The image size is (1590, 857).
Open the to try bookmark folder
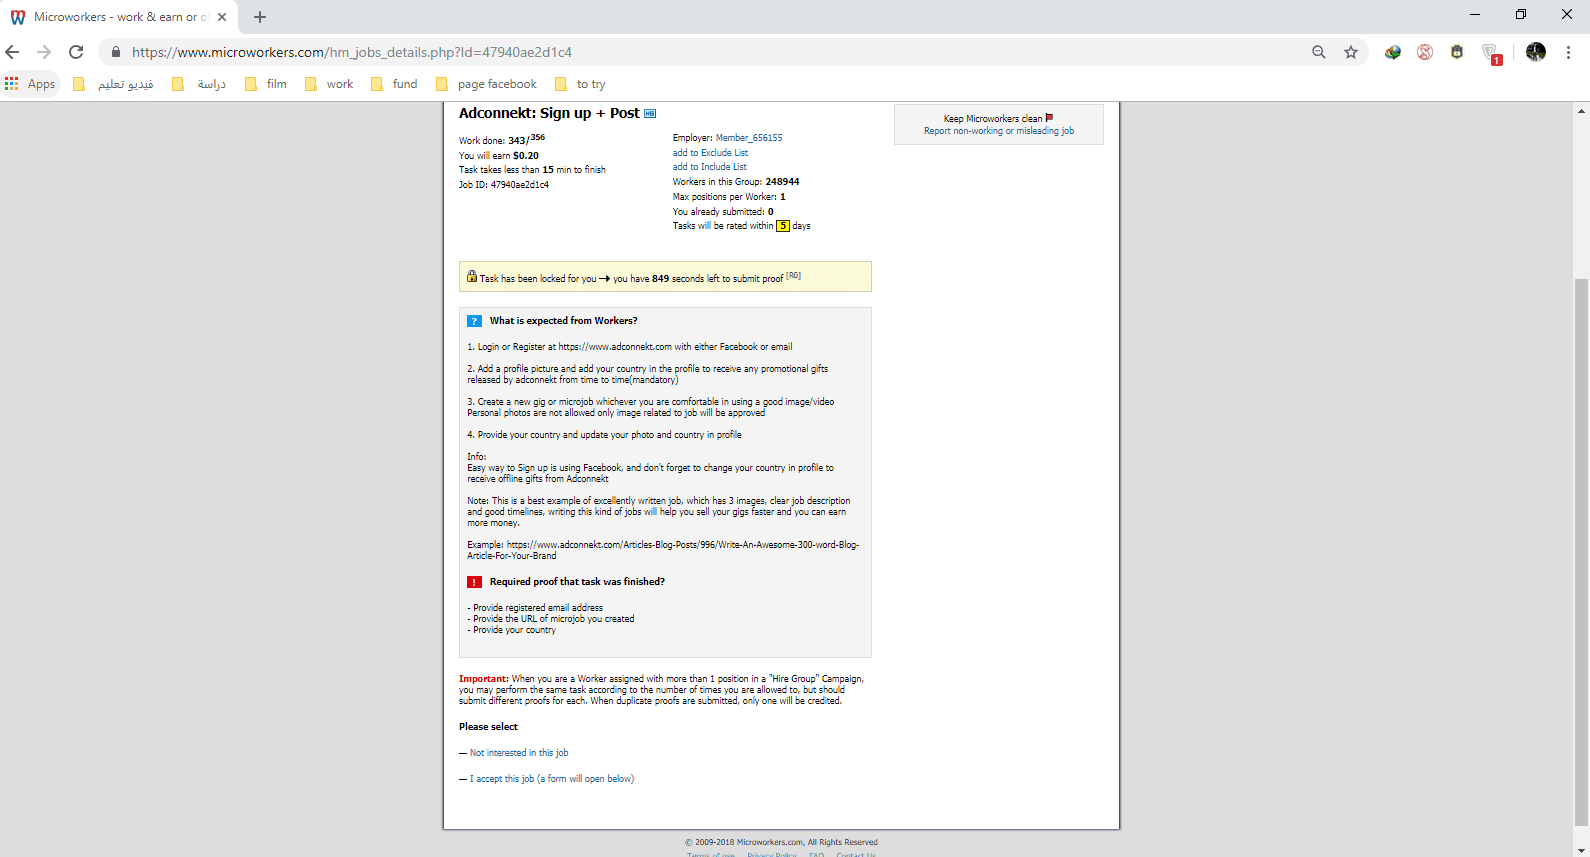click(x=581, y=84)
